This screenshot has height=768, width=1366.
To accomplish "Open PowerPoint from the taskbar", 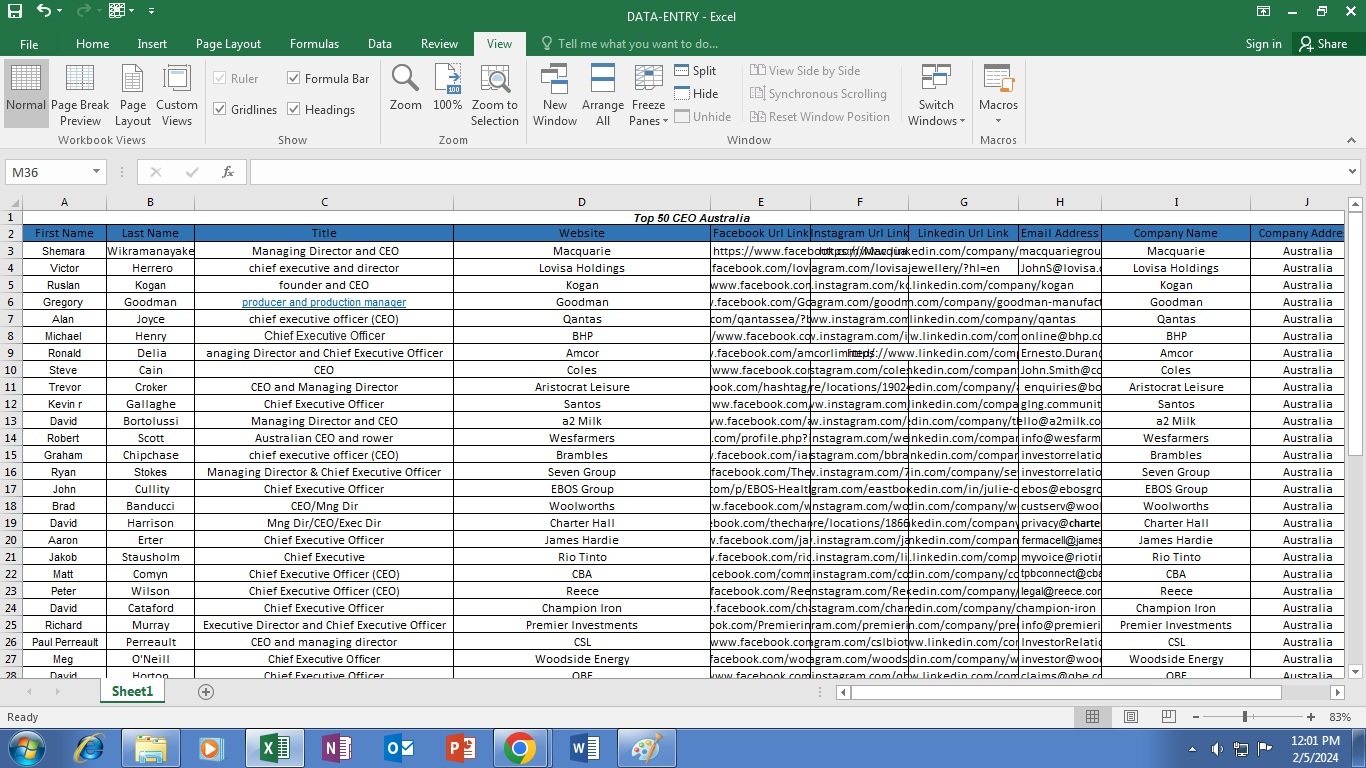I will [459, 748].
